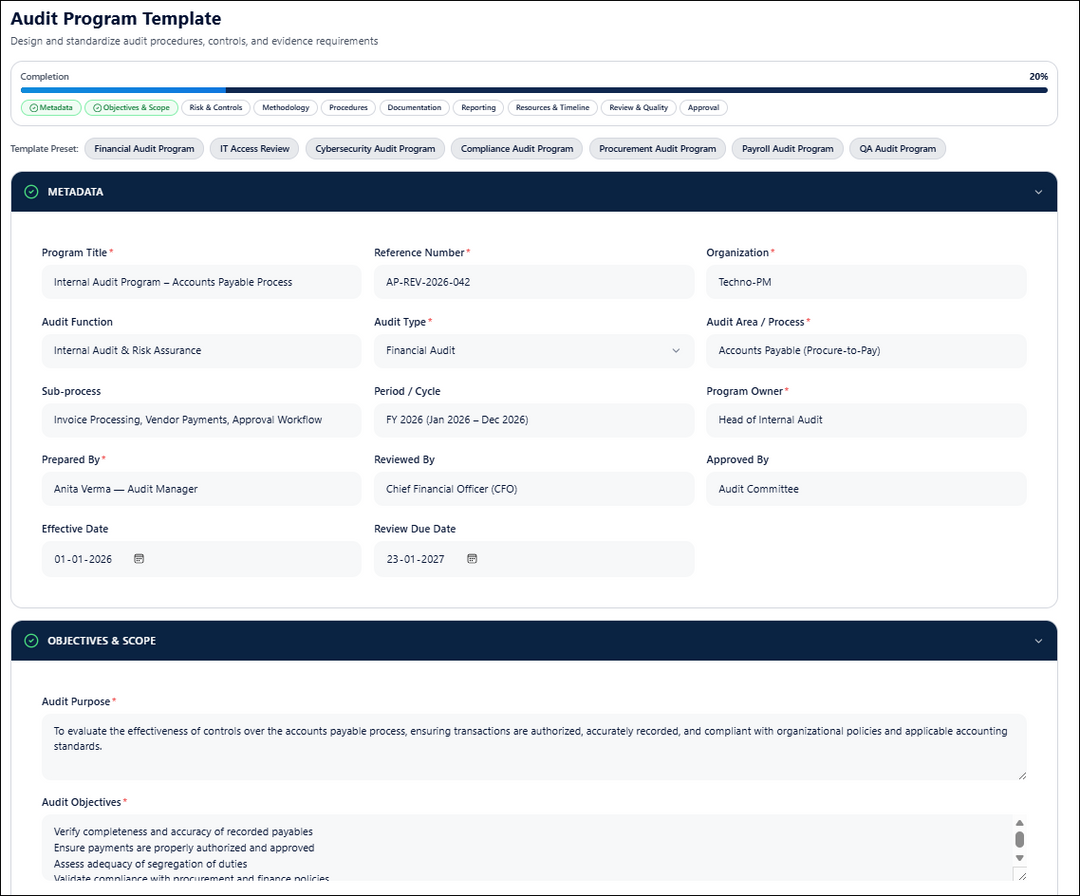Click the Effective Date value 01-01-2026
The width and height of the screenshot is (1080, 896).
point(83,559)
